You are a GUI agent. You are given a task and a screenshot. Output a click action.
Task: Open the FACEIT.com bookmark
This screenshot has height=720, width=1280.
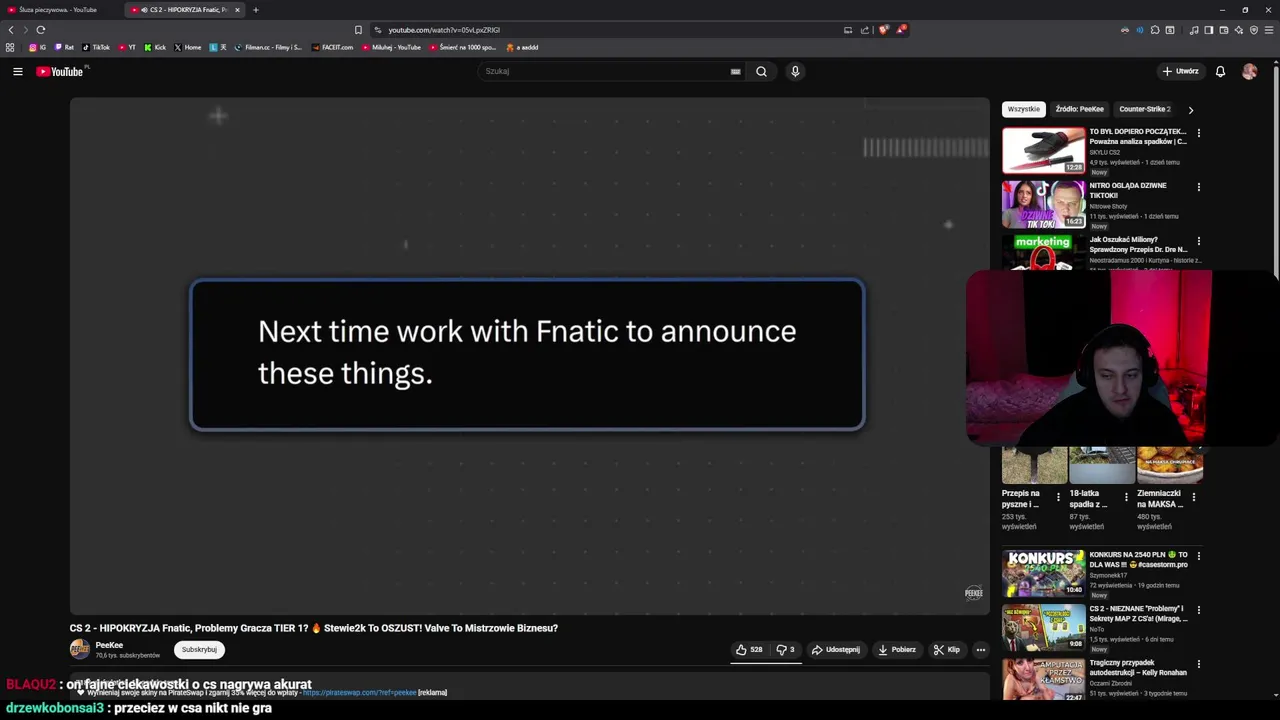pyautogui.click(x=333, y=47)
